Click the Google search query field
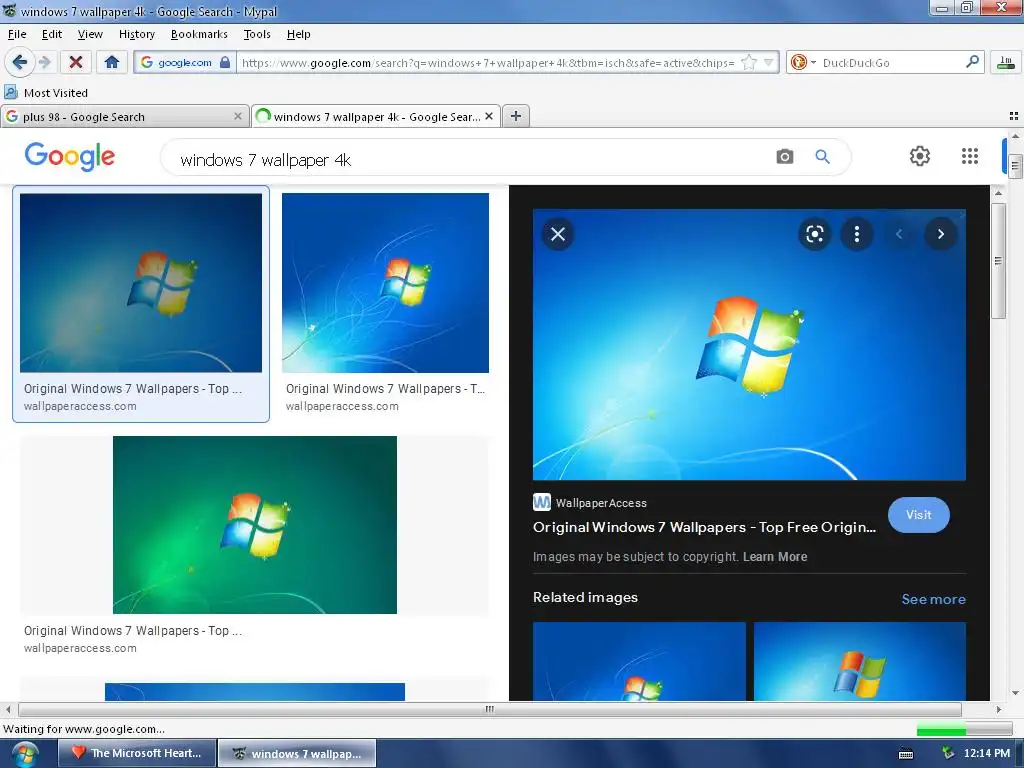Viewport: 1024px width, 768px height. coord(470,159)
